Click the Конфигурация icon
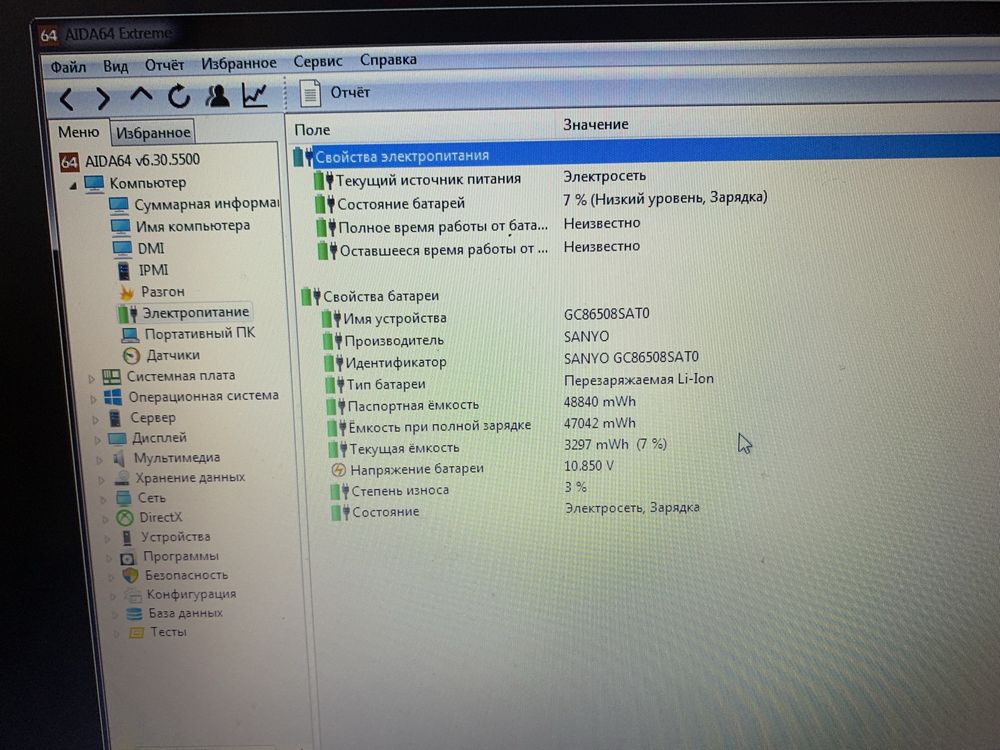 tap(133, 595)
